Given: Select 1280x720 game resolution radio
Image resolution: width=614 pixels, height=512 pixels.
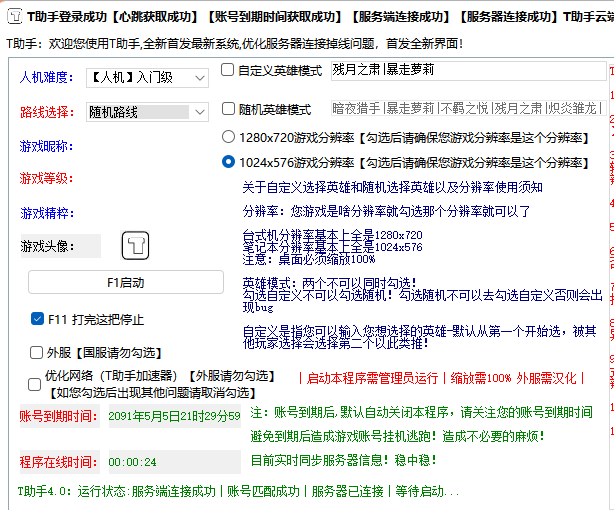Looking at the screenshot, I should [228, 137].
